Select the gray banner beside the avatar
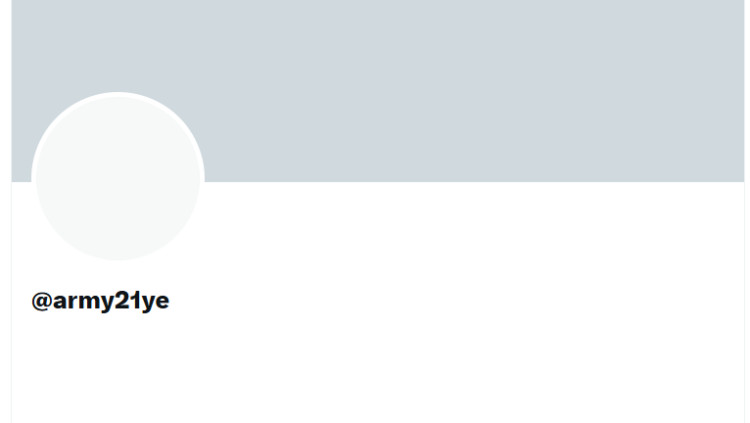The width and height of the screenshot is (750, 423). click(x=474, y=91)
